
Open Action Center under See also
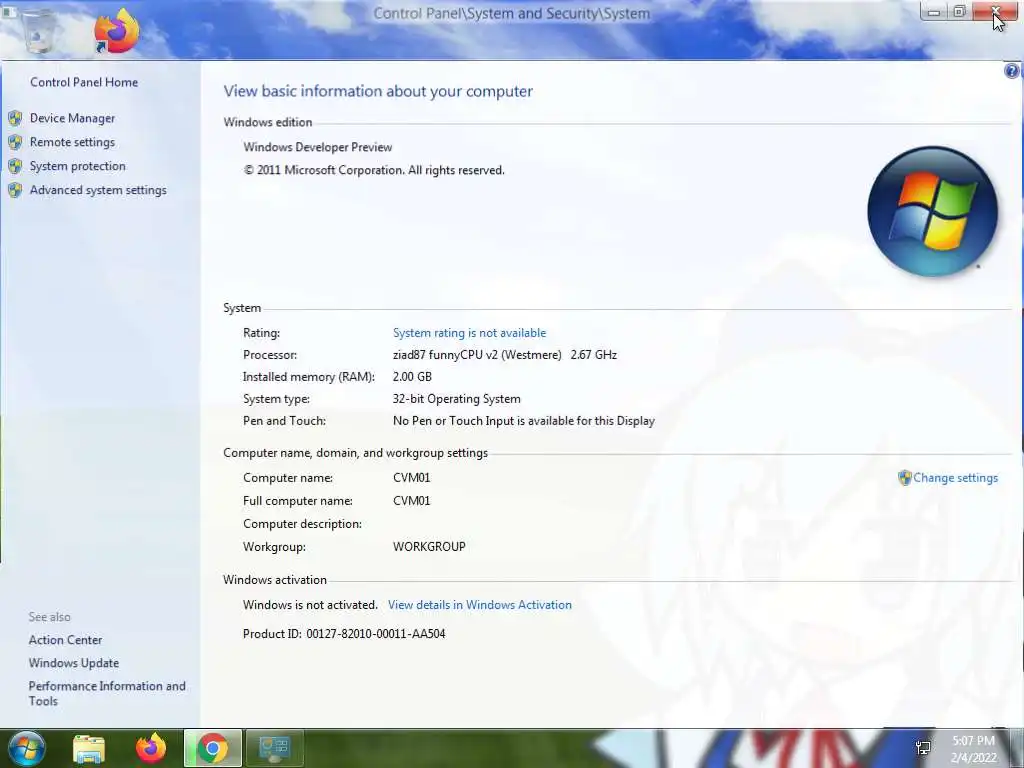65,640
